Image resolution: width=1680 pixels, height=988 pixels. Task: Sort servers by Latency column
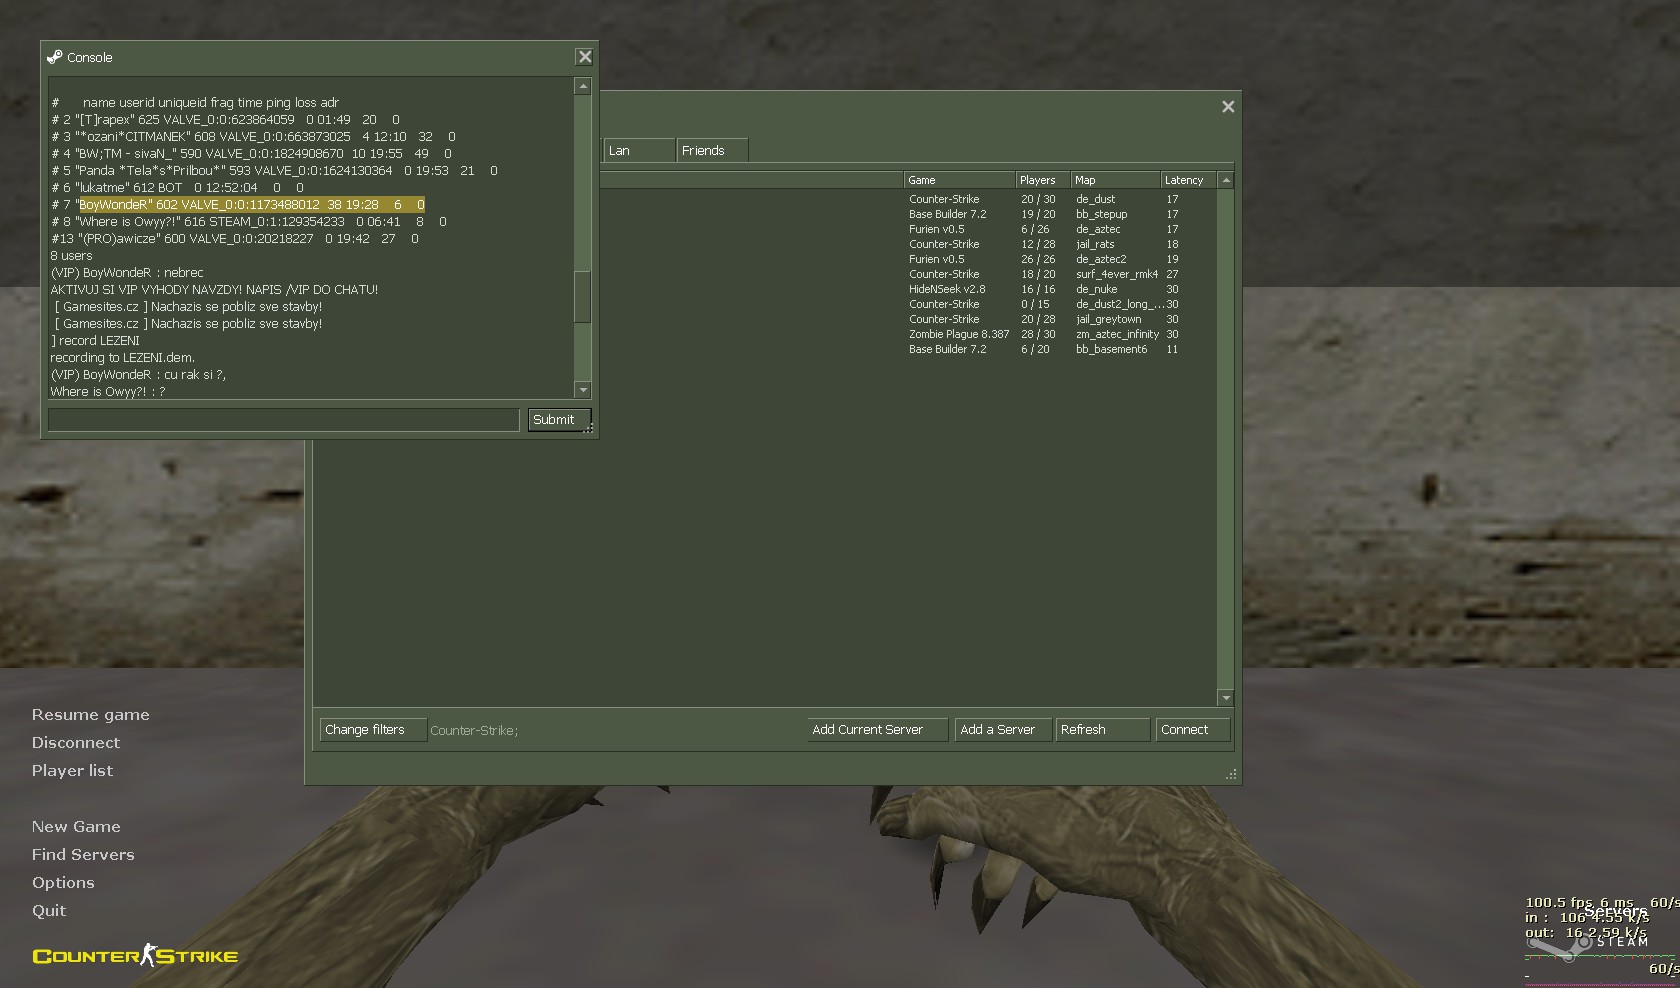click(x=1188, y=180)
